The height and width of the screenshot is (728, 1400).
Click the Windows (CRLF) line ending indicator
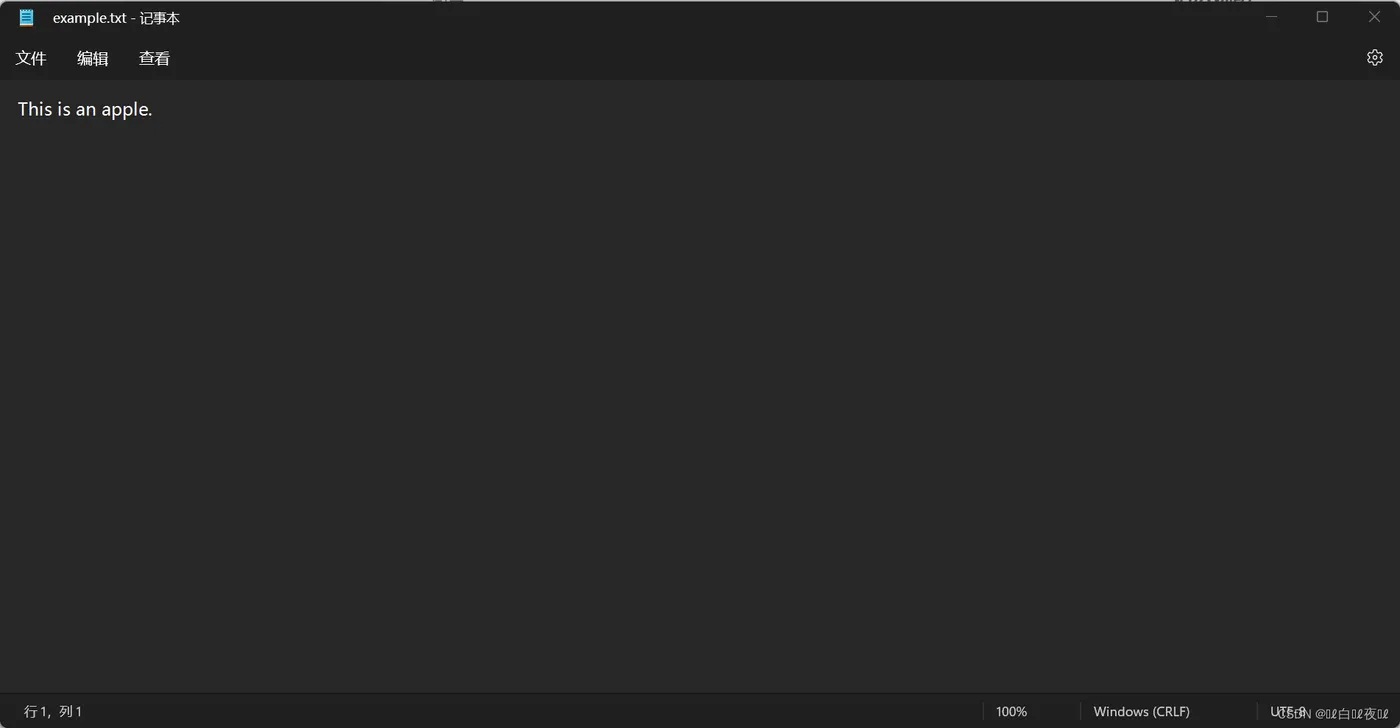pyautogui.click(x=1141, y=712)
